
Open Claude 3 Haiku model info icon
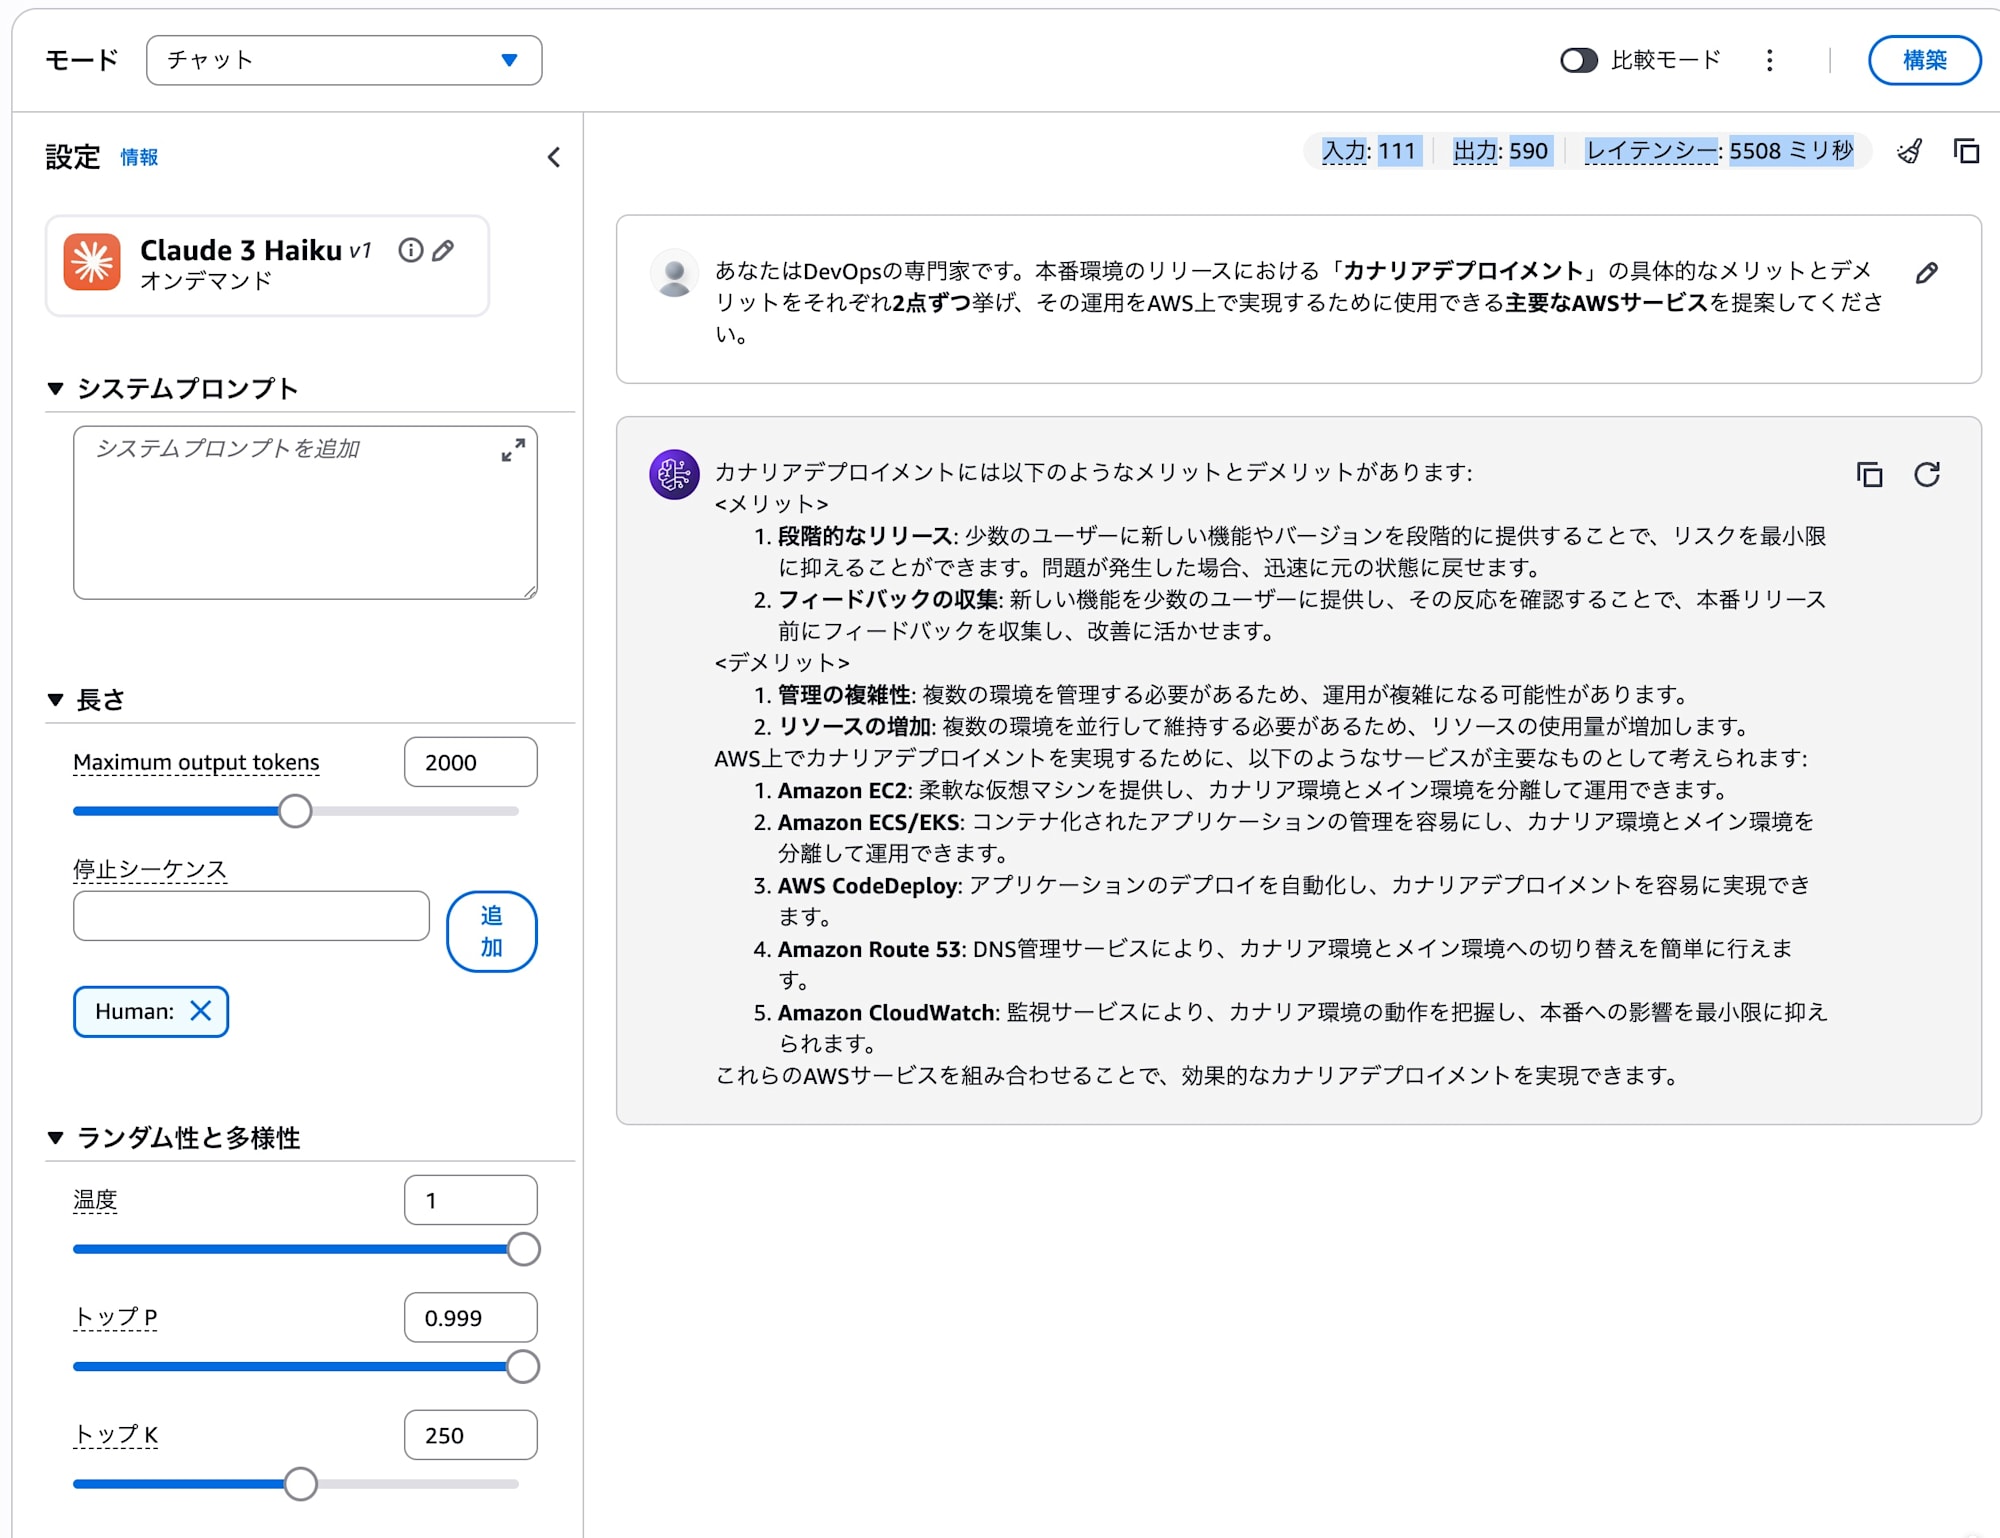click(x=410, y=250)
